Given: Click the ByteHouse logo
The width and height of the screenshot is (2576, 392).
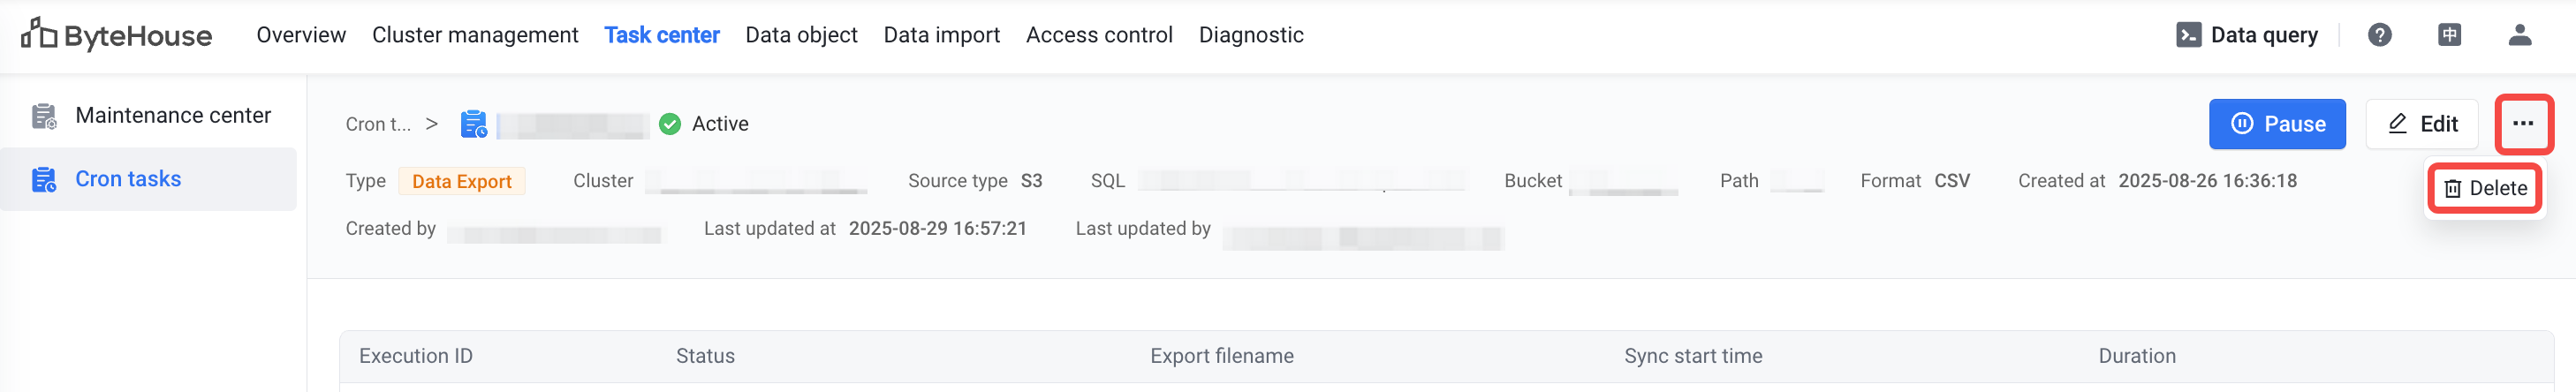Looking at the screenshot, I should tap(116, 35).
